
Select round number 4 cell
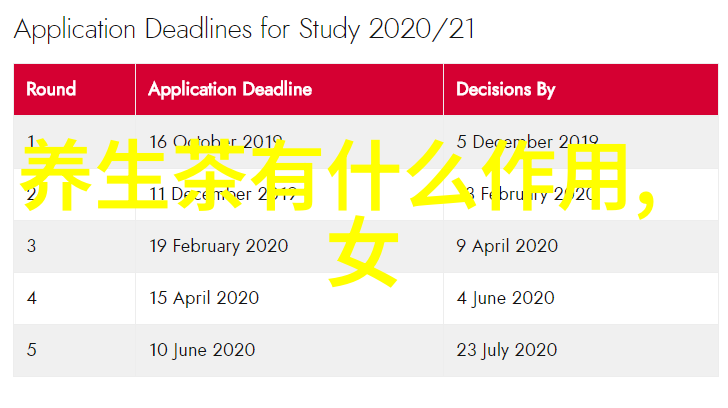(31, 298)
